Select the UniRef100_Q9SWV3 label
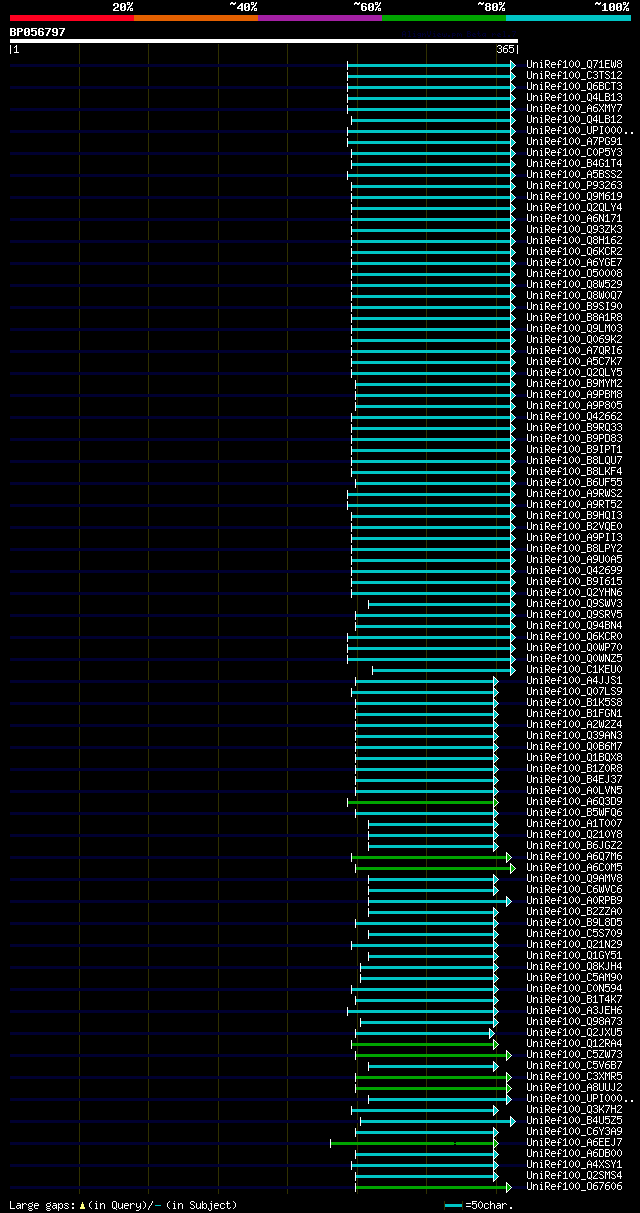This screenshot has height=1213, width=640. (x=574, y=603)
